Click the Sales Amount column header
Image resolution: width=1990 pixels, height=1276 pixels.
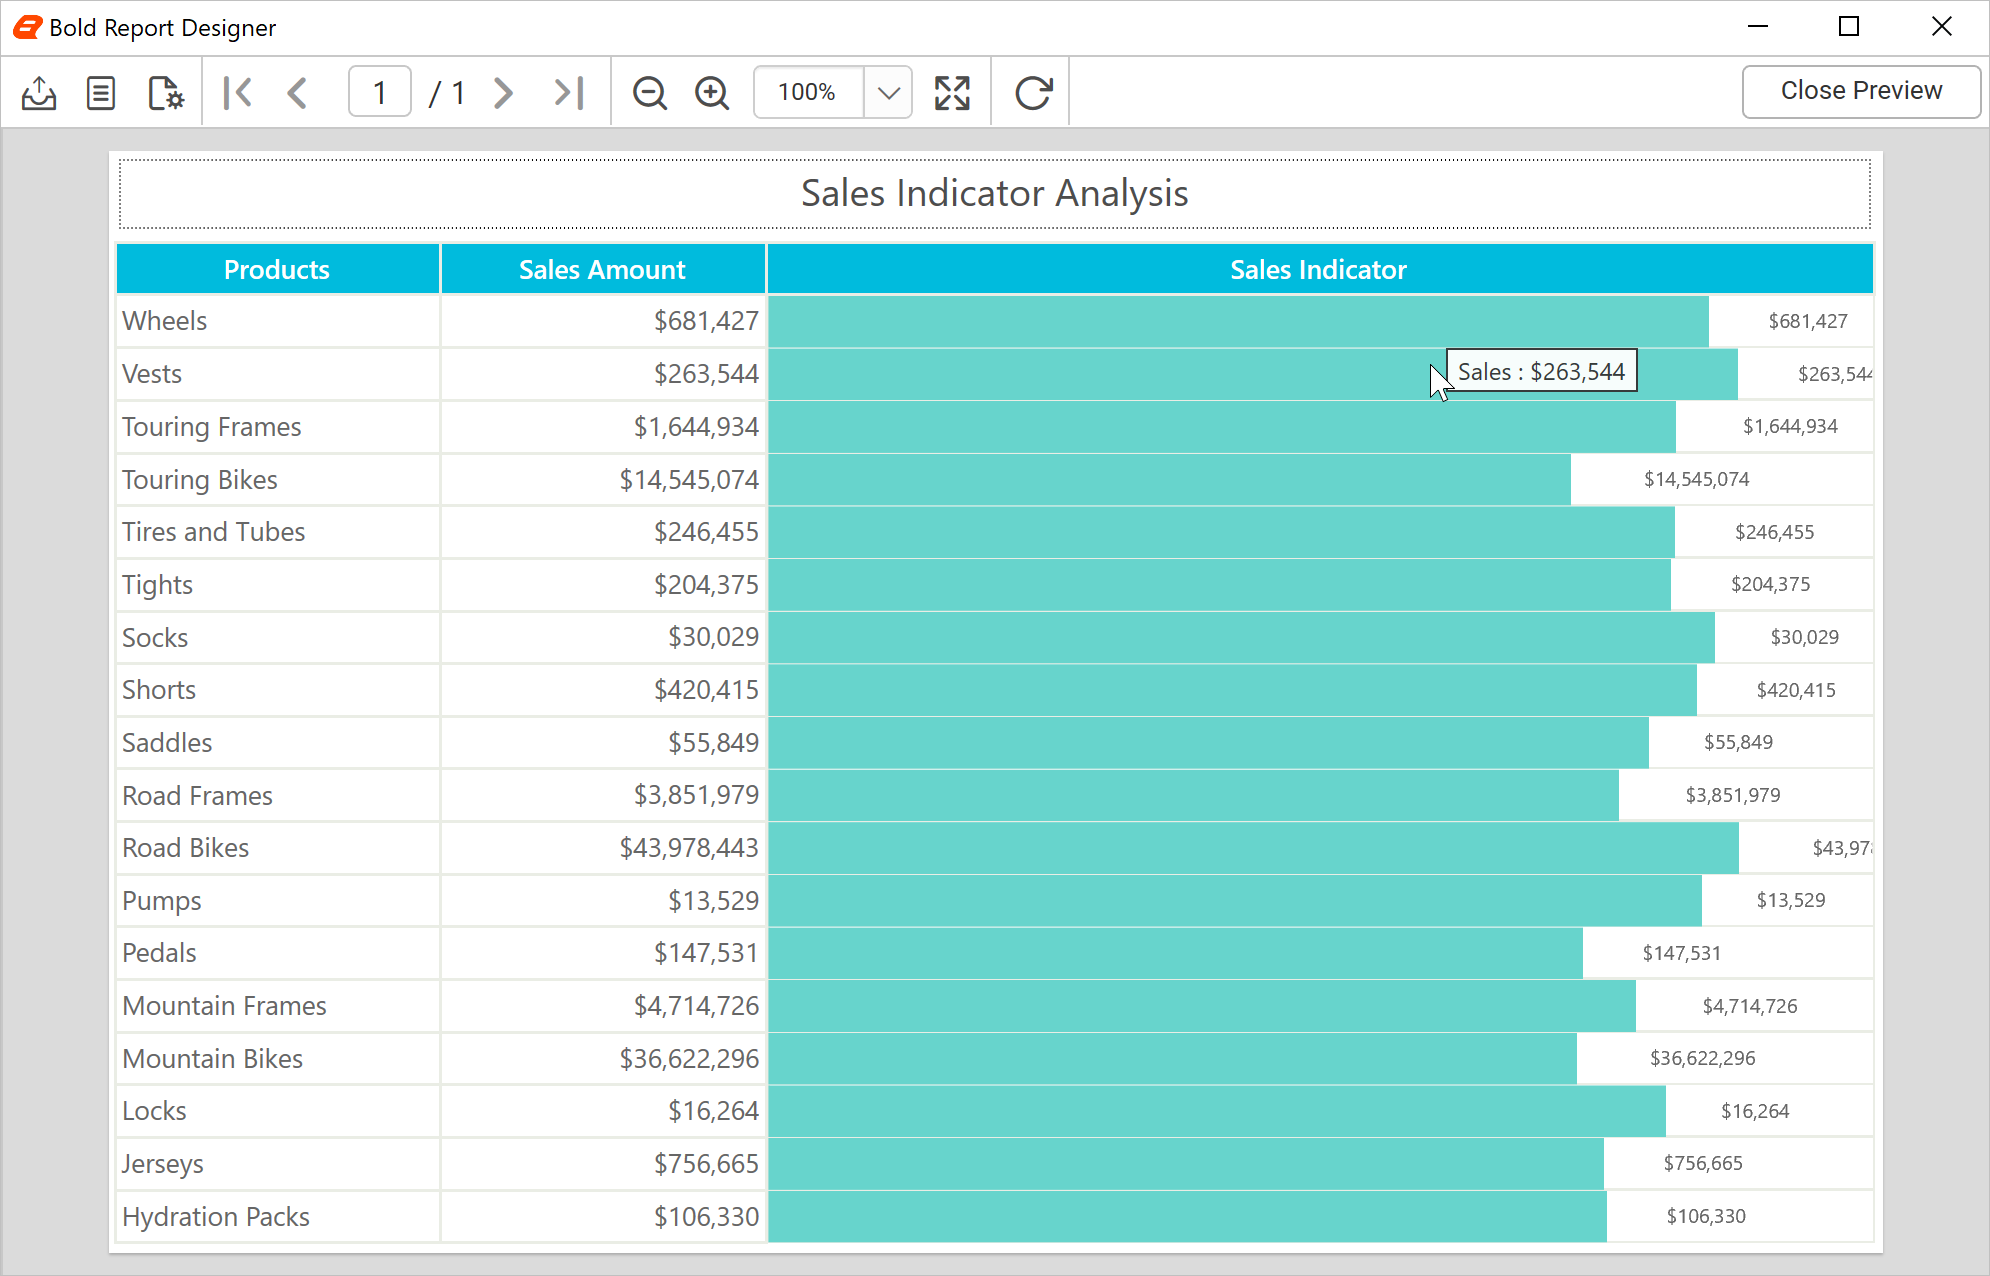point(603,269)
